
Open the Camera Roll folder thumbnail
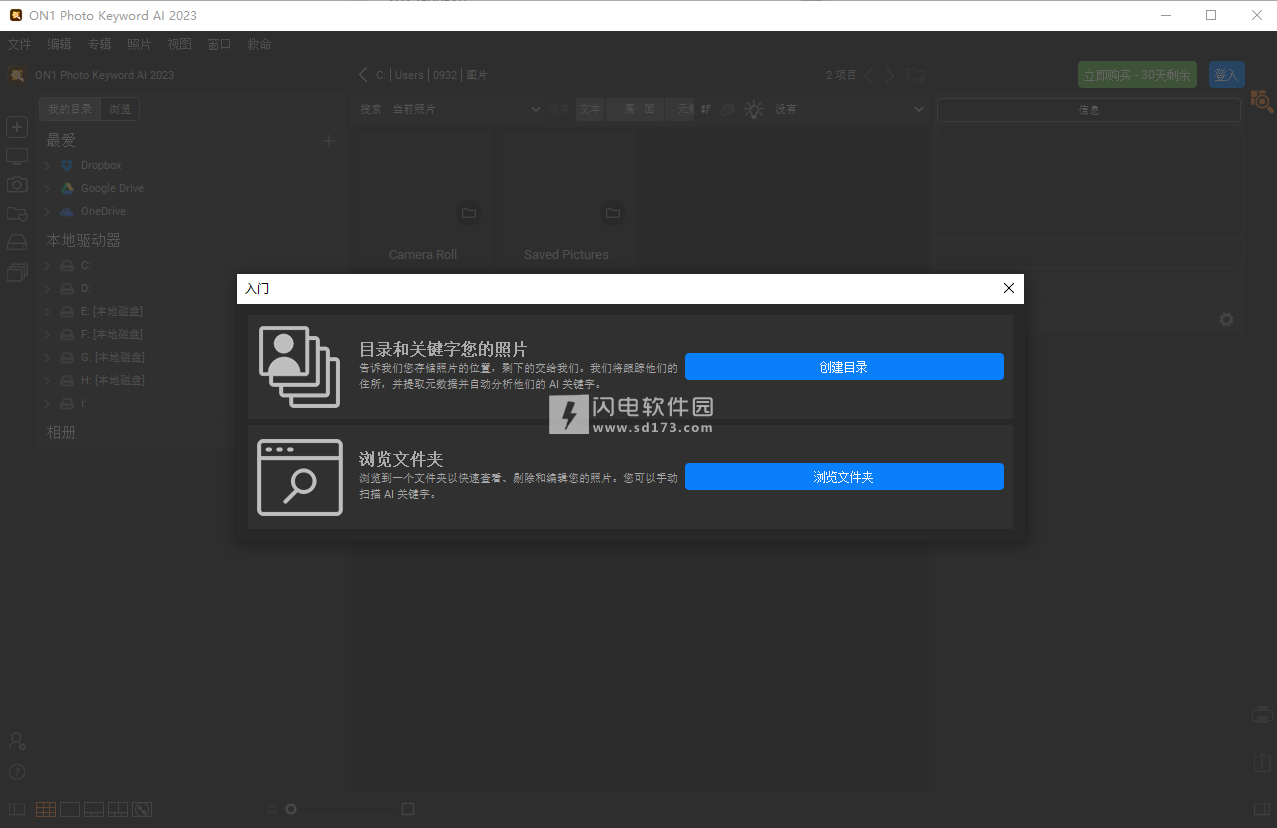pyautogui.click(x=423, y=200)
